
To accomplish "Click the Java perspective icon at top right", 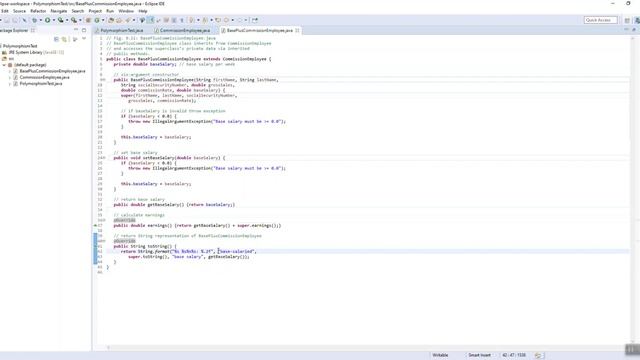I will [x=637, y=20].
